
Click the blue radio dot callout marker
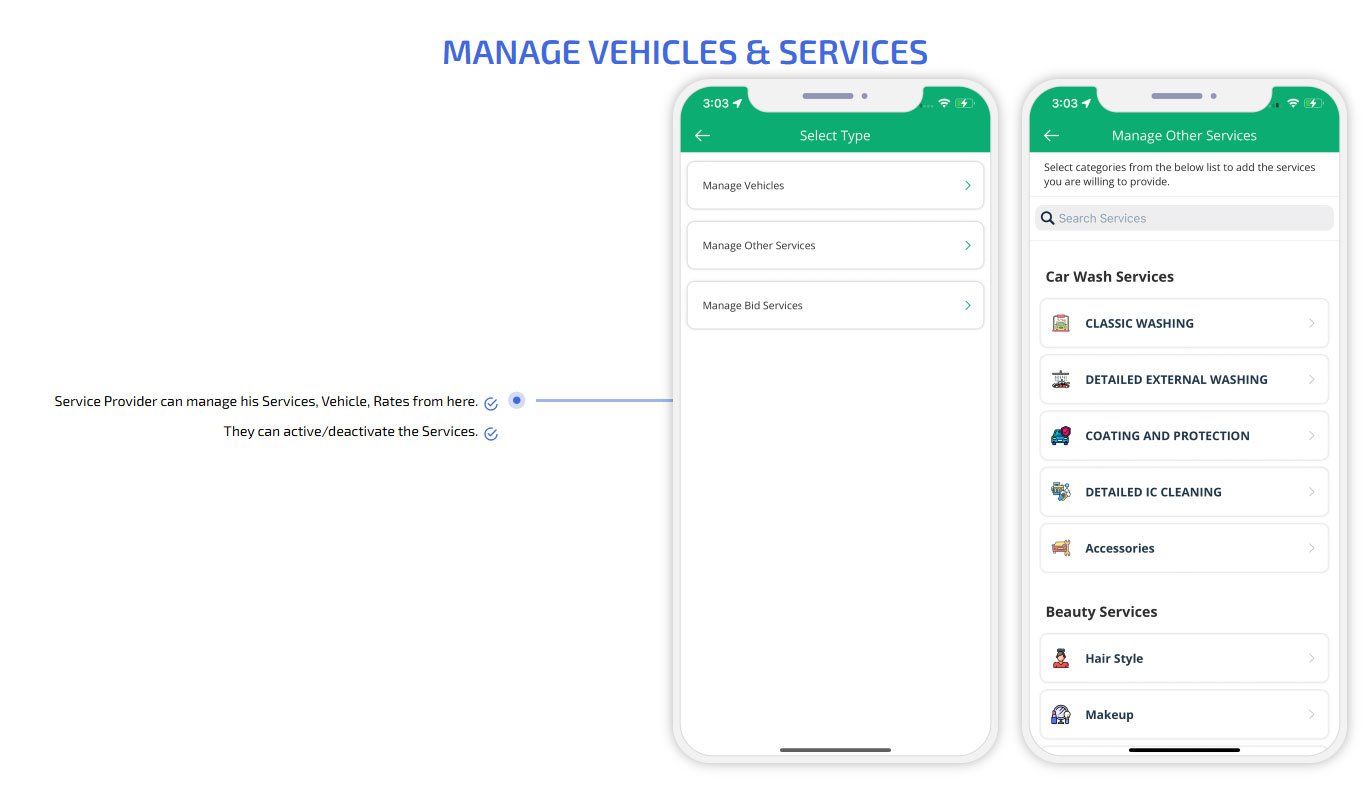(x=516, y=400)
